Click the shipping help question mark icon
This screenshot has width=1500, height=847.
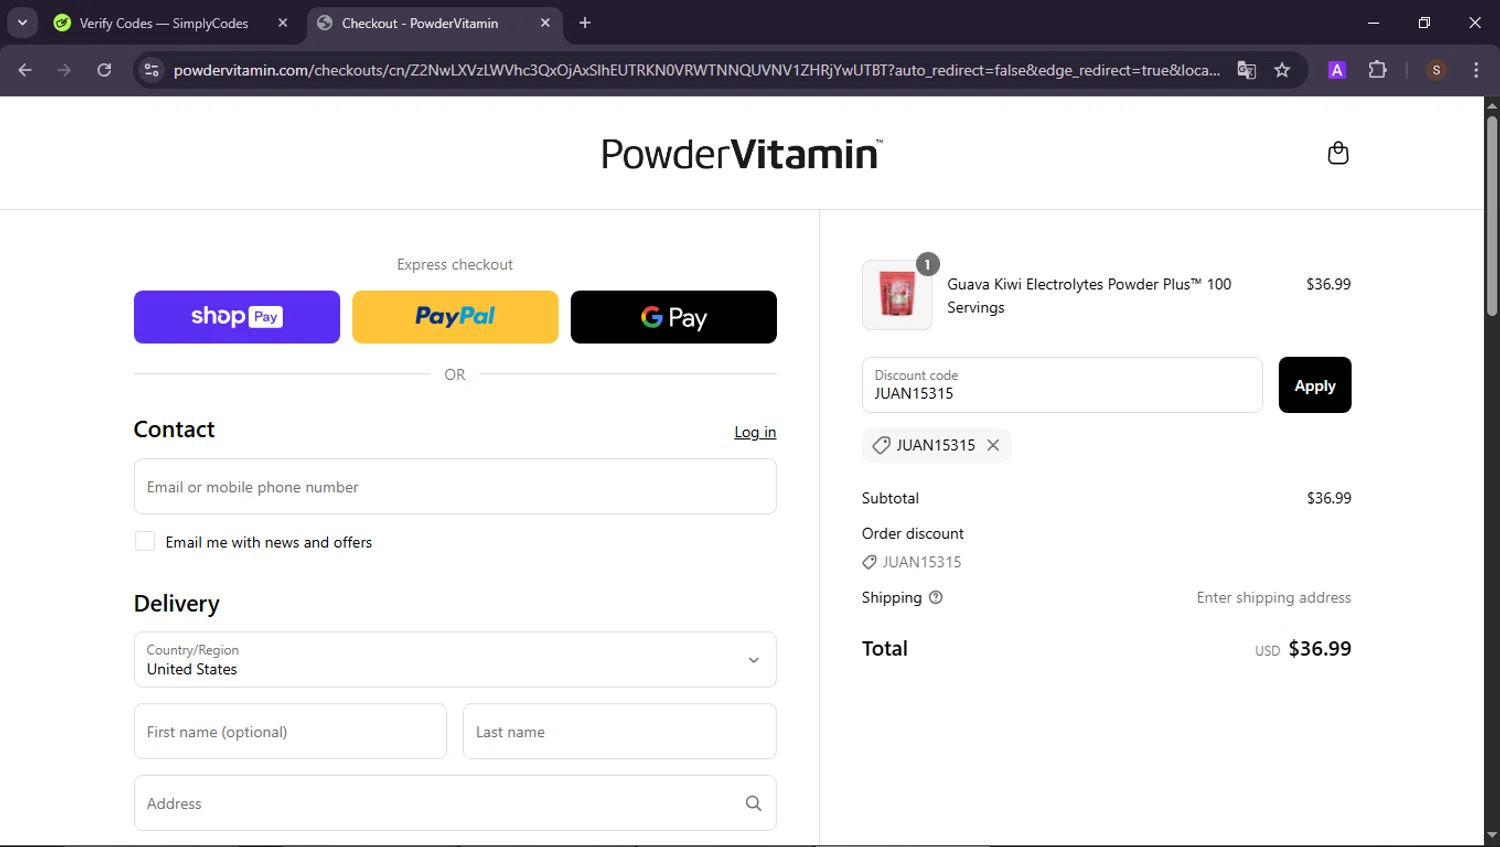coord(936,597)
